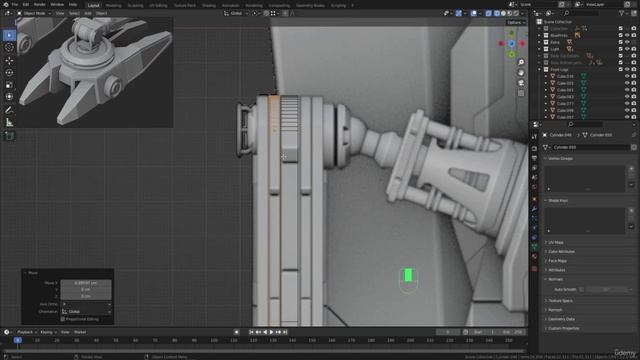Switch to the Sculpting workspace tab
This screenshot has height=360, width=640.
[135, 6]
